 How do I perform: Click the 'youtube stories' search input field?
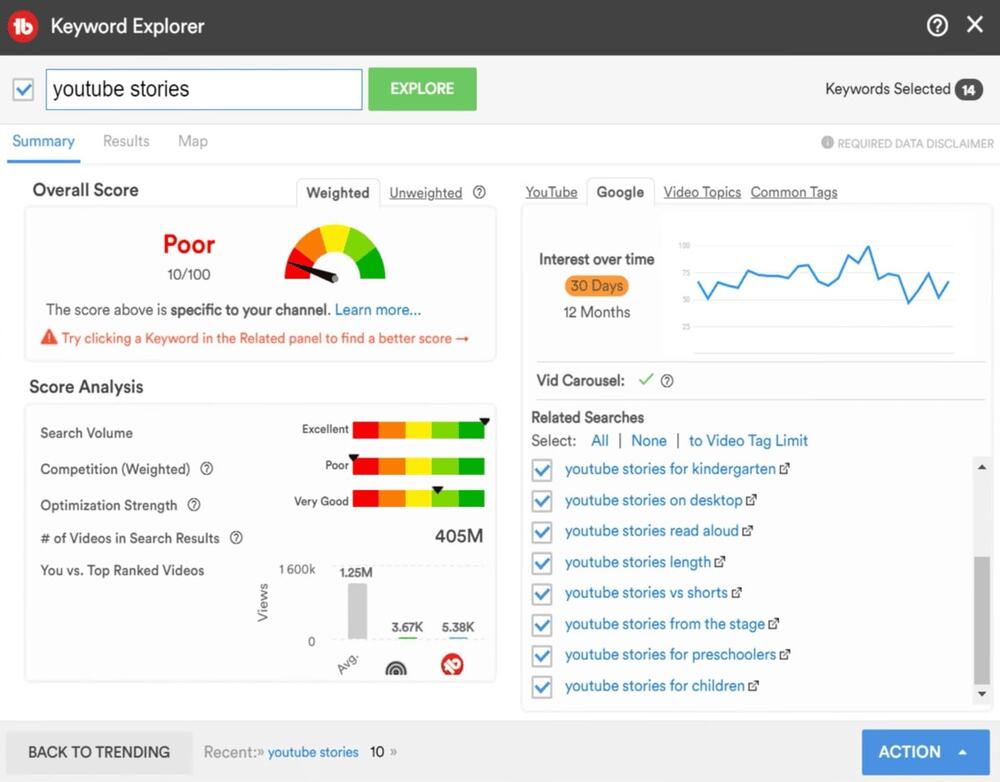[x=204, y=89]
